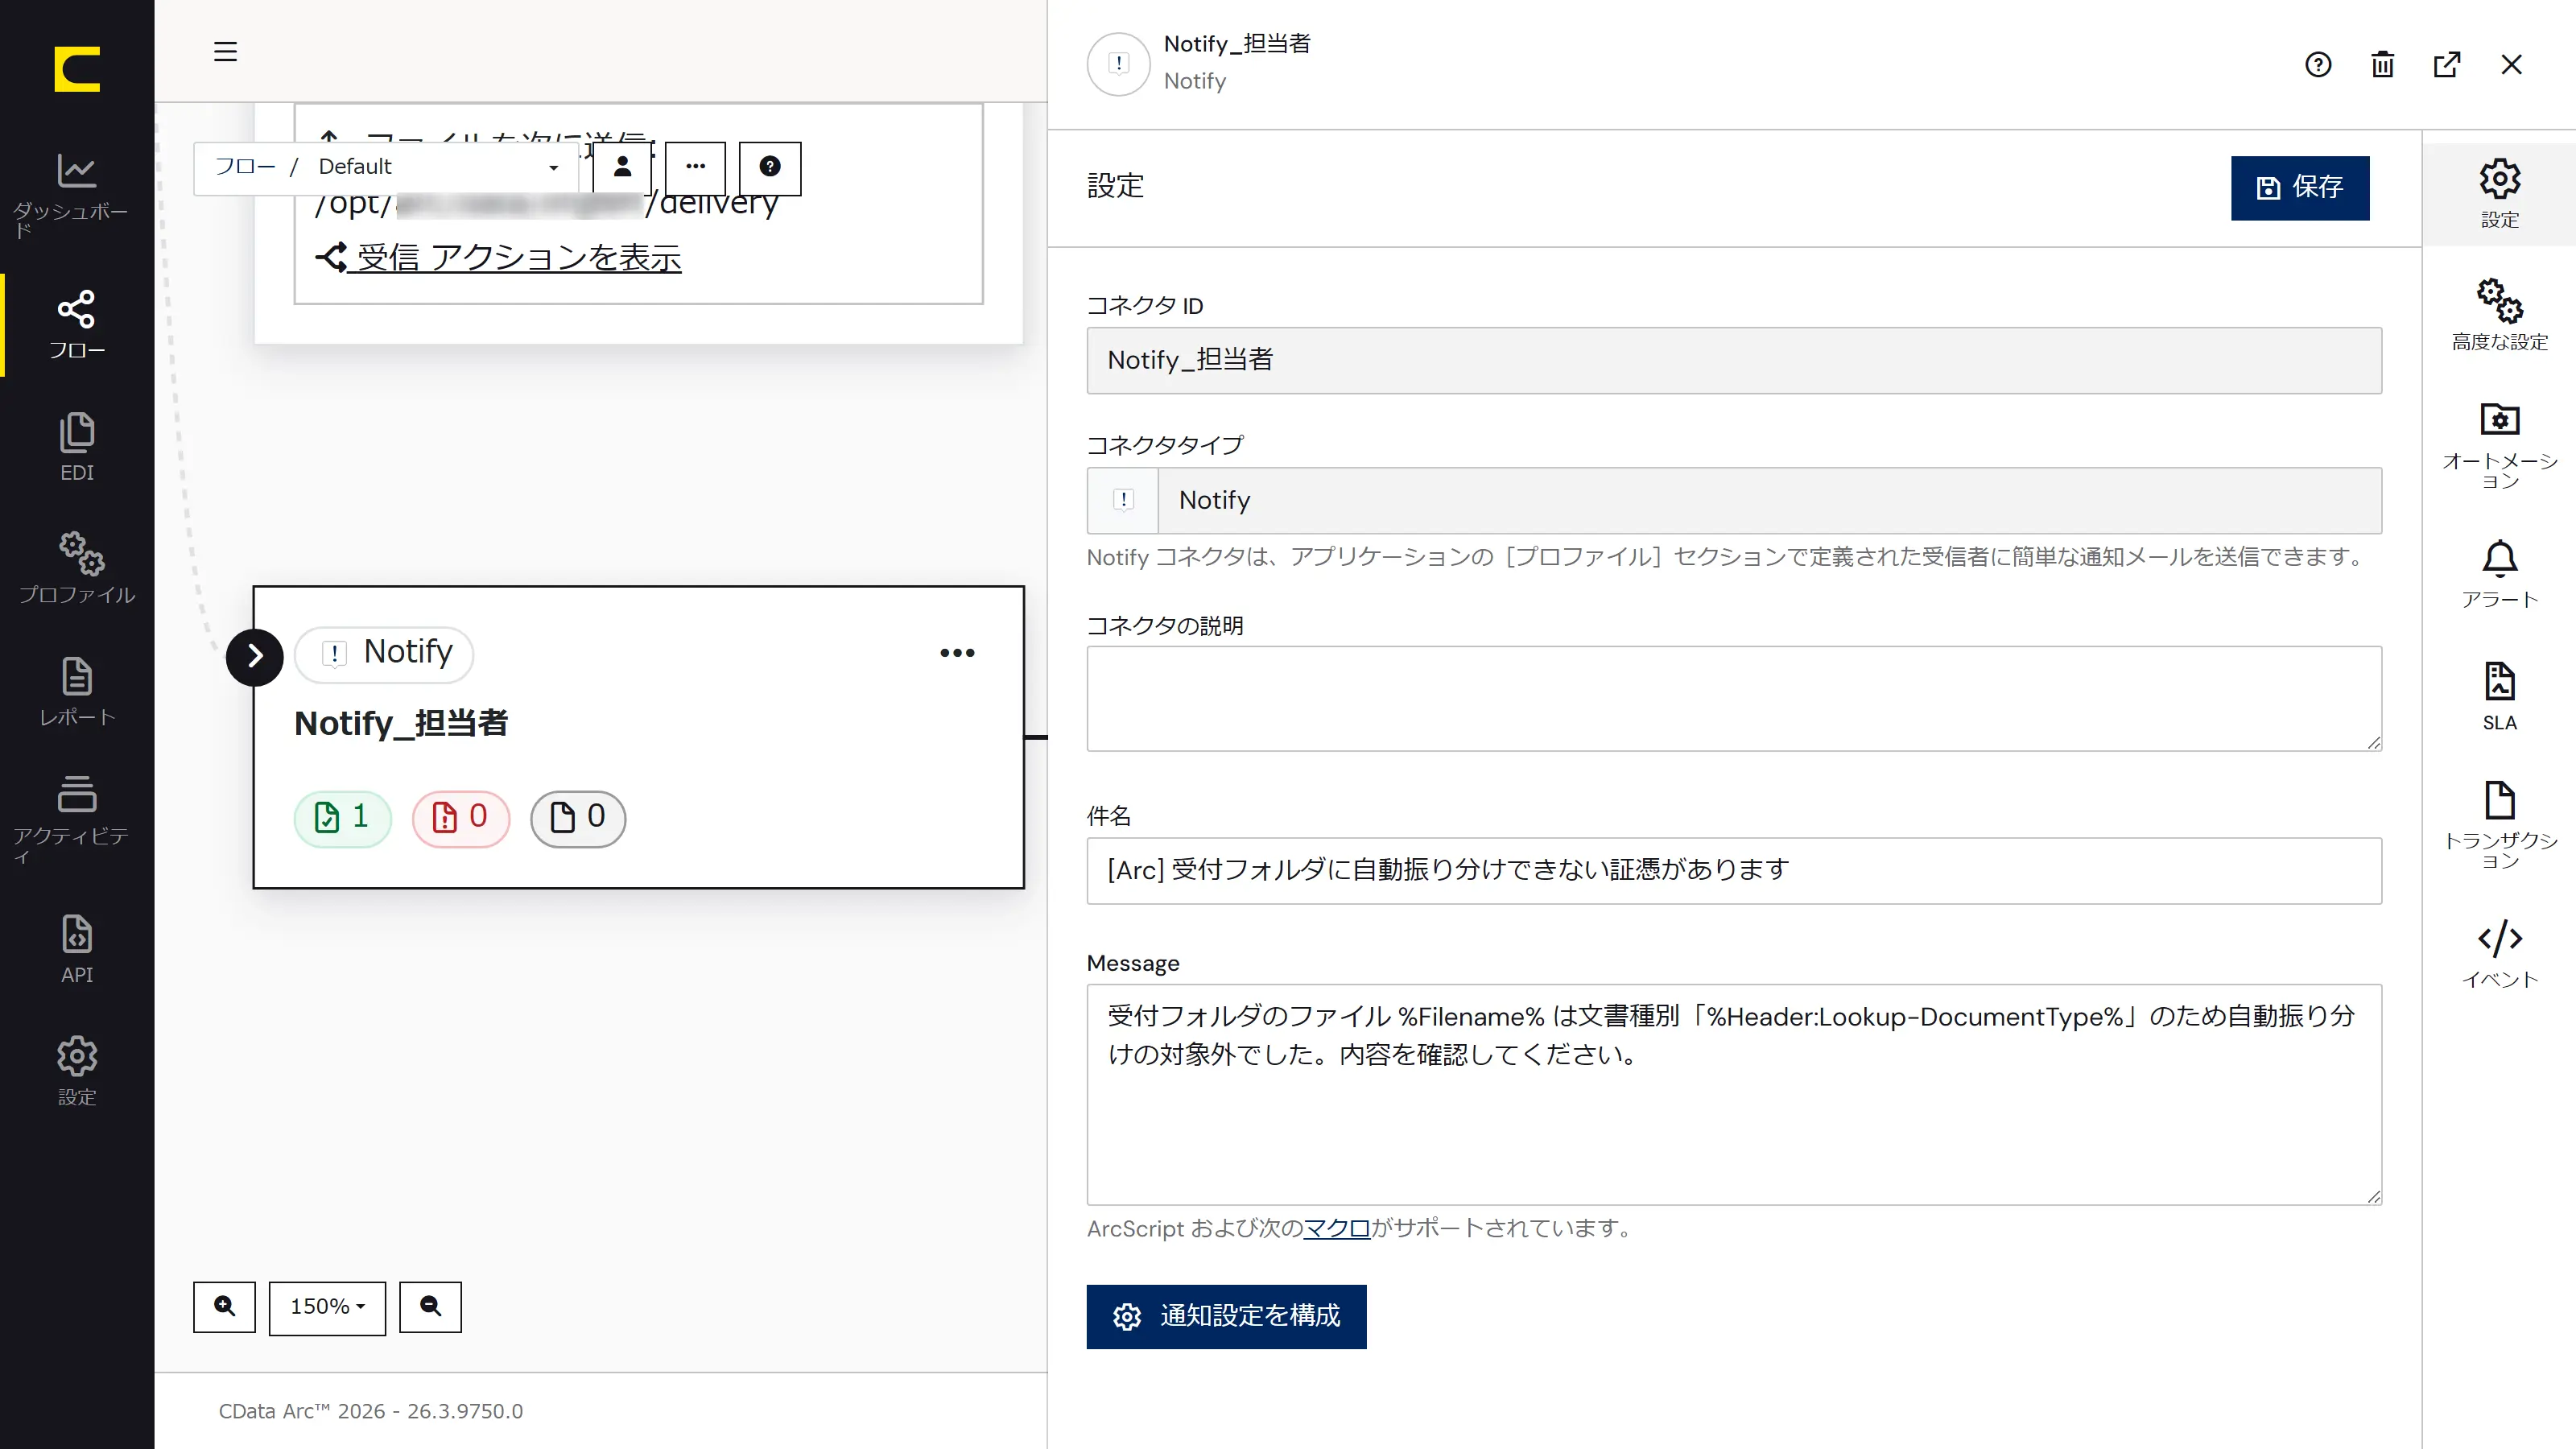Viewport: 2576px width, 1449px height.
Task: Click the コネクタの説明 description text area
Action: pyautogui.click(x=1734, y=698)
